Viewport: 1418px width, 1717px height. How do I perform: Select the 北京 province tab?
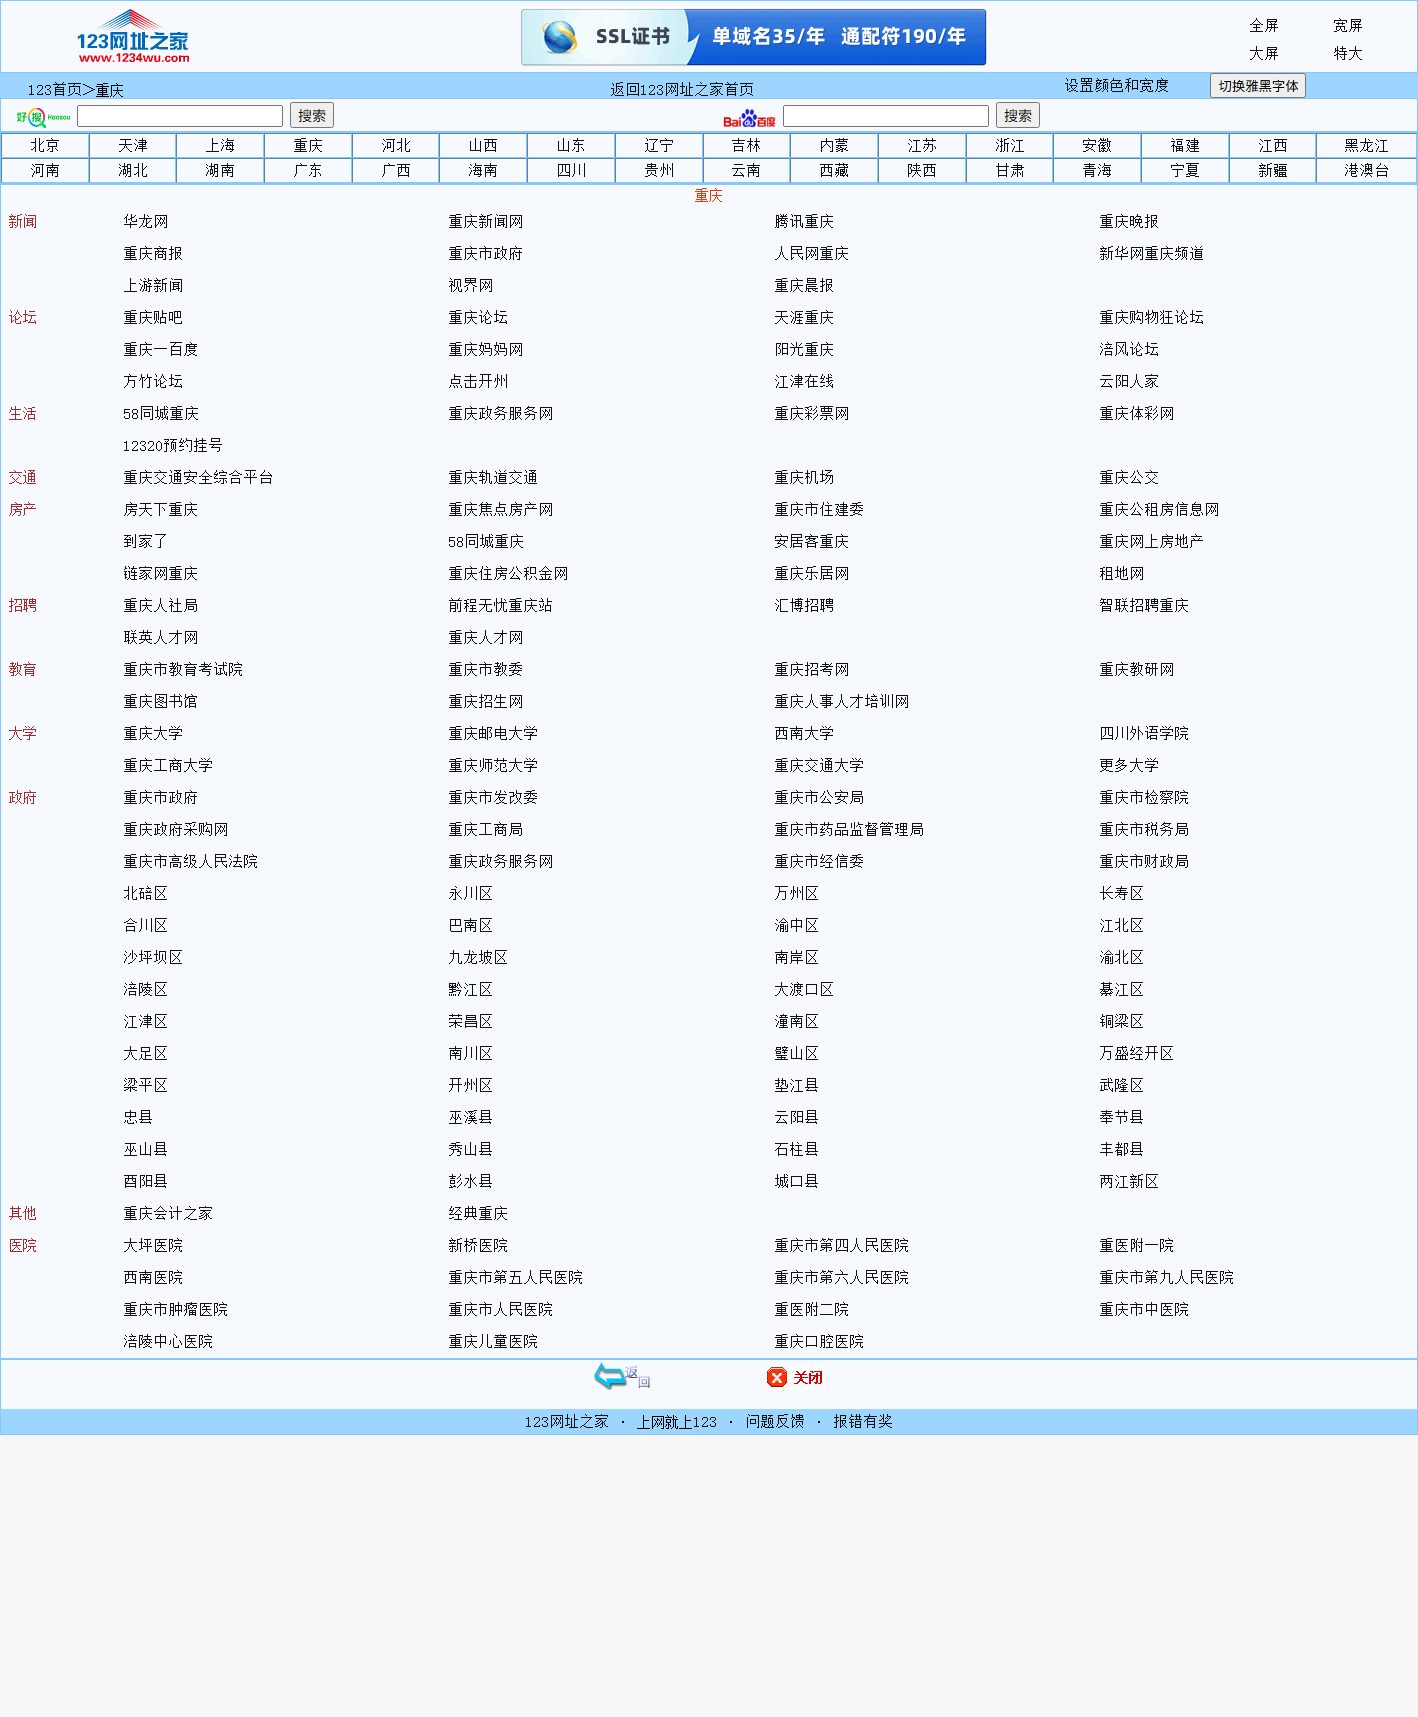45,146
